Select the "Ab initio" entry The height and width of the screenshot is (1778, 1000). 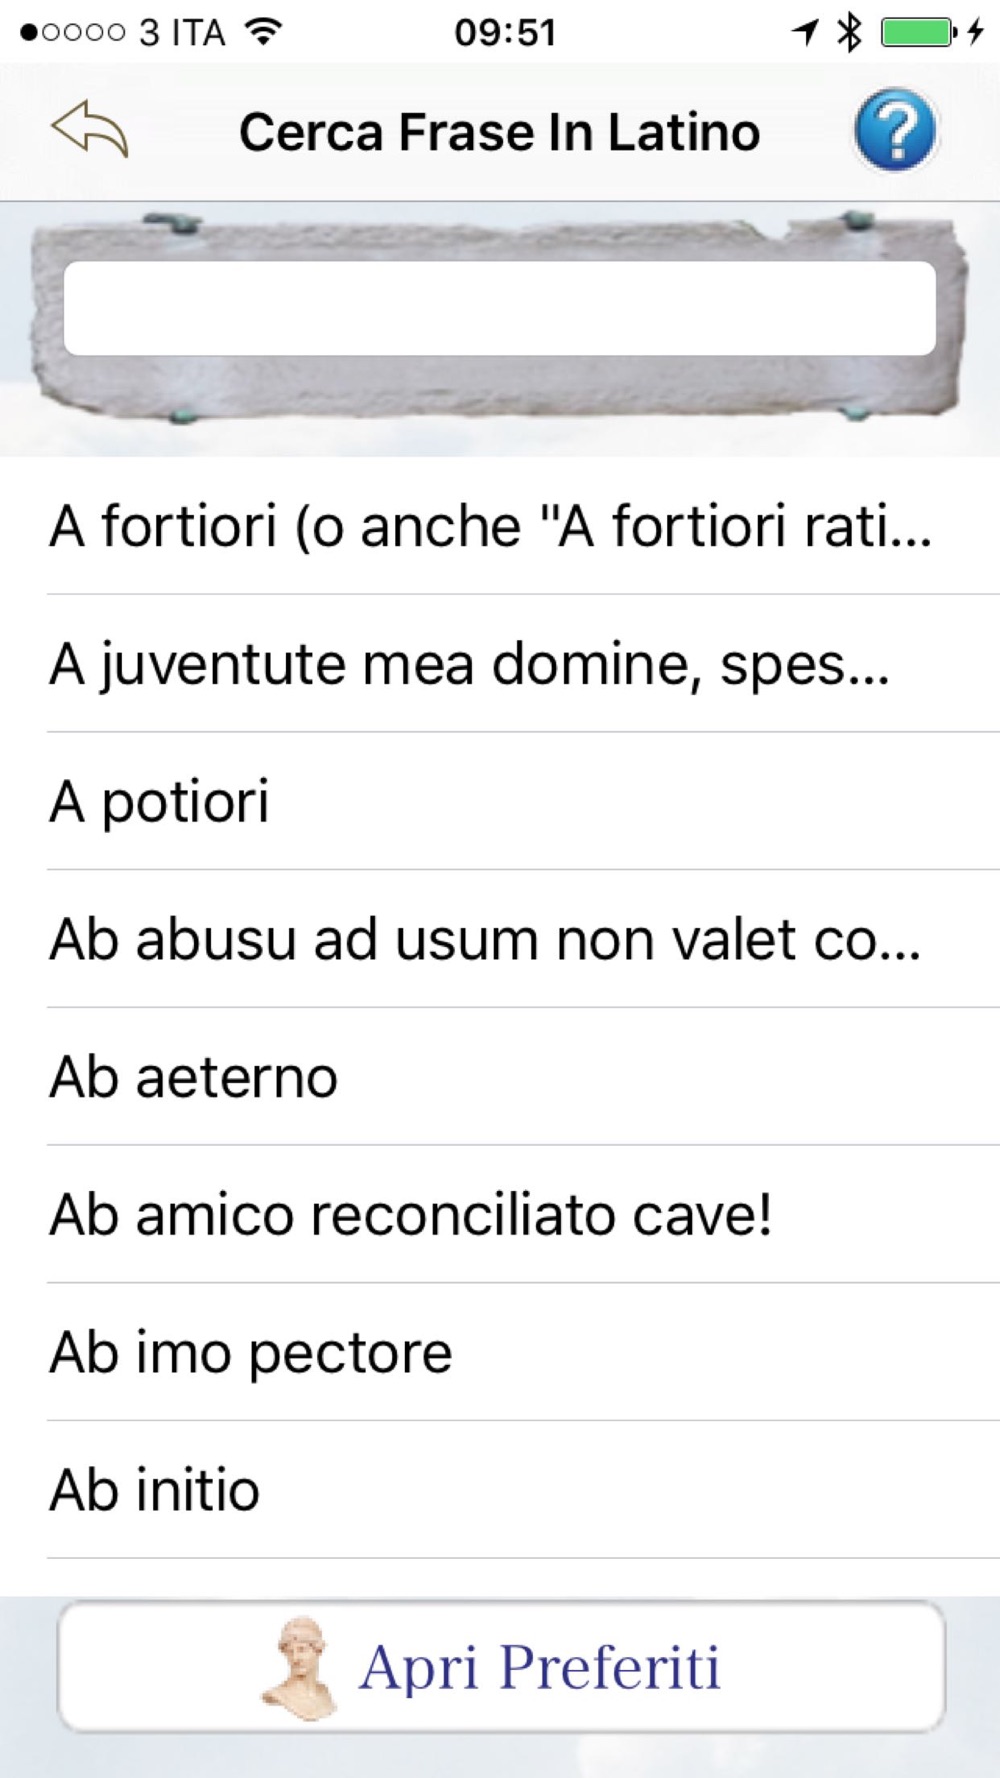click(155, 1490)
